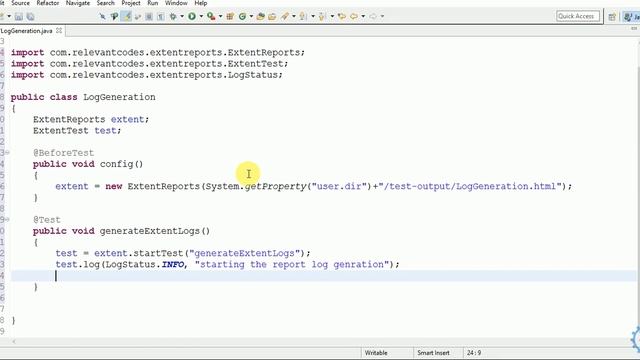Click the Skip All Breakpoints icon
Image resolution: width=640 pixels, height=360 pixels.
click(102, 16)
